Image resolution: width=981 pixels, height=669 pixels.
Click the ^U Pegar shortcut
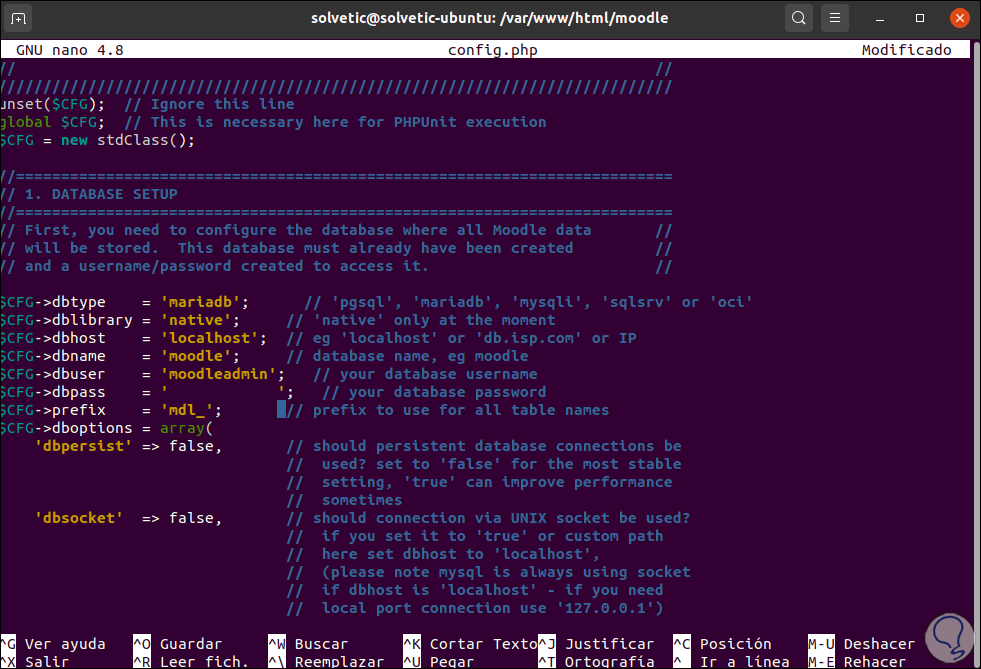(x=439, y=661)
